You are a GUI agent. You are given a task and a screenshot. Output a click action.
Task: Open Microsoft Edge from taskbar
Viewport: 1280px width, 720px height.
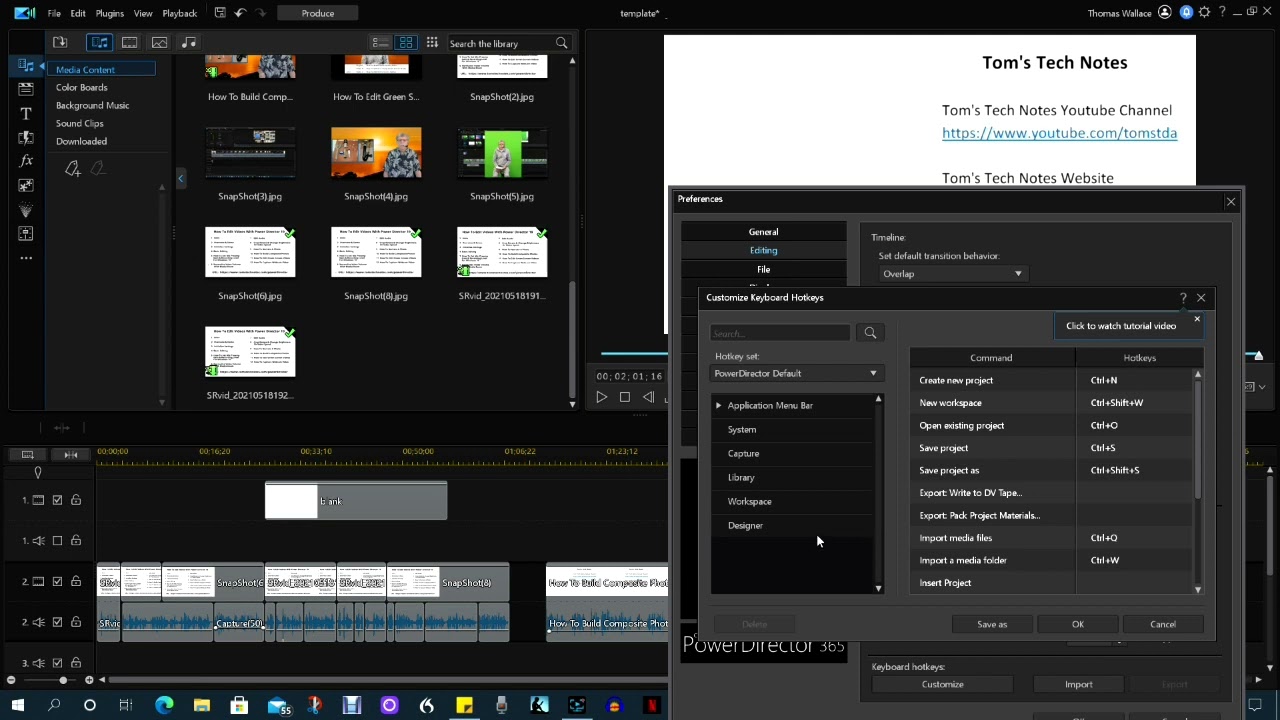[x=165, y=705]
